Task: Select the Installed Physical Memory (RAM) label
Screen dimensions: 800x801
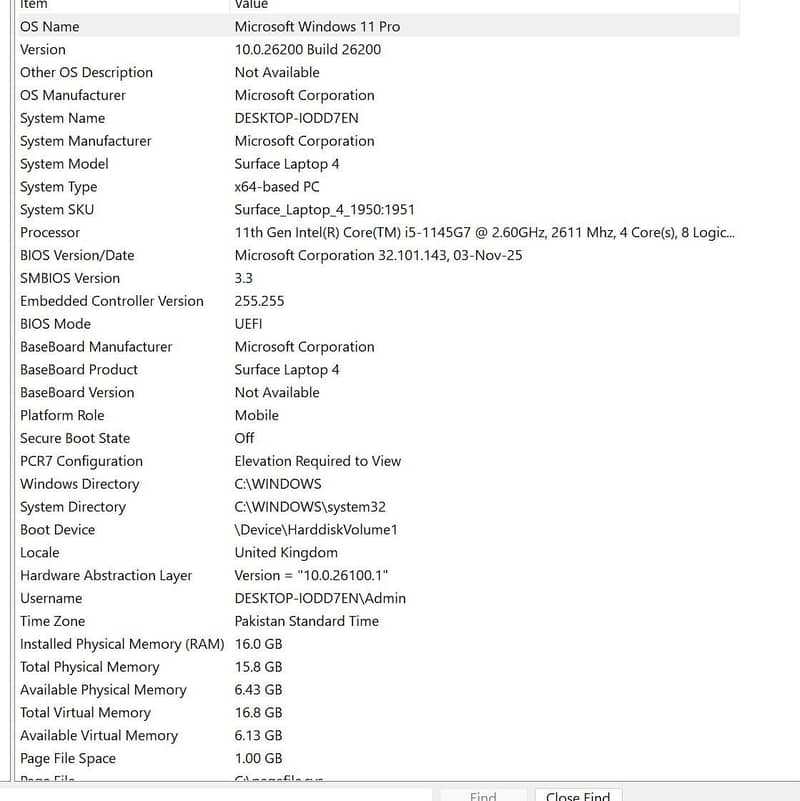Action: pyautogui.click(x=122, y=645)
